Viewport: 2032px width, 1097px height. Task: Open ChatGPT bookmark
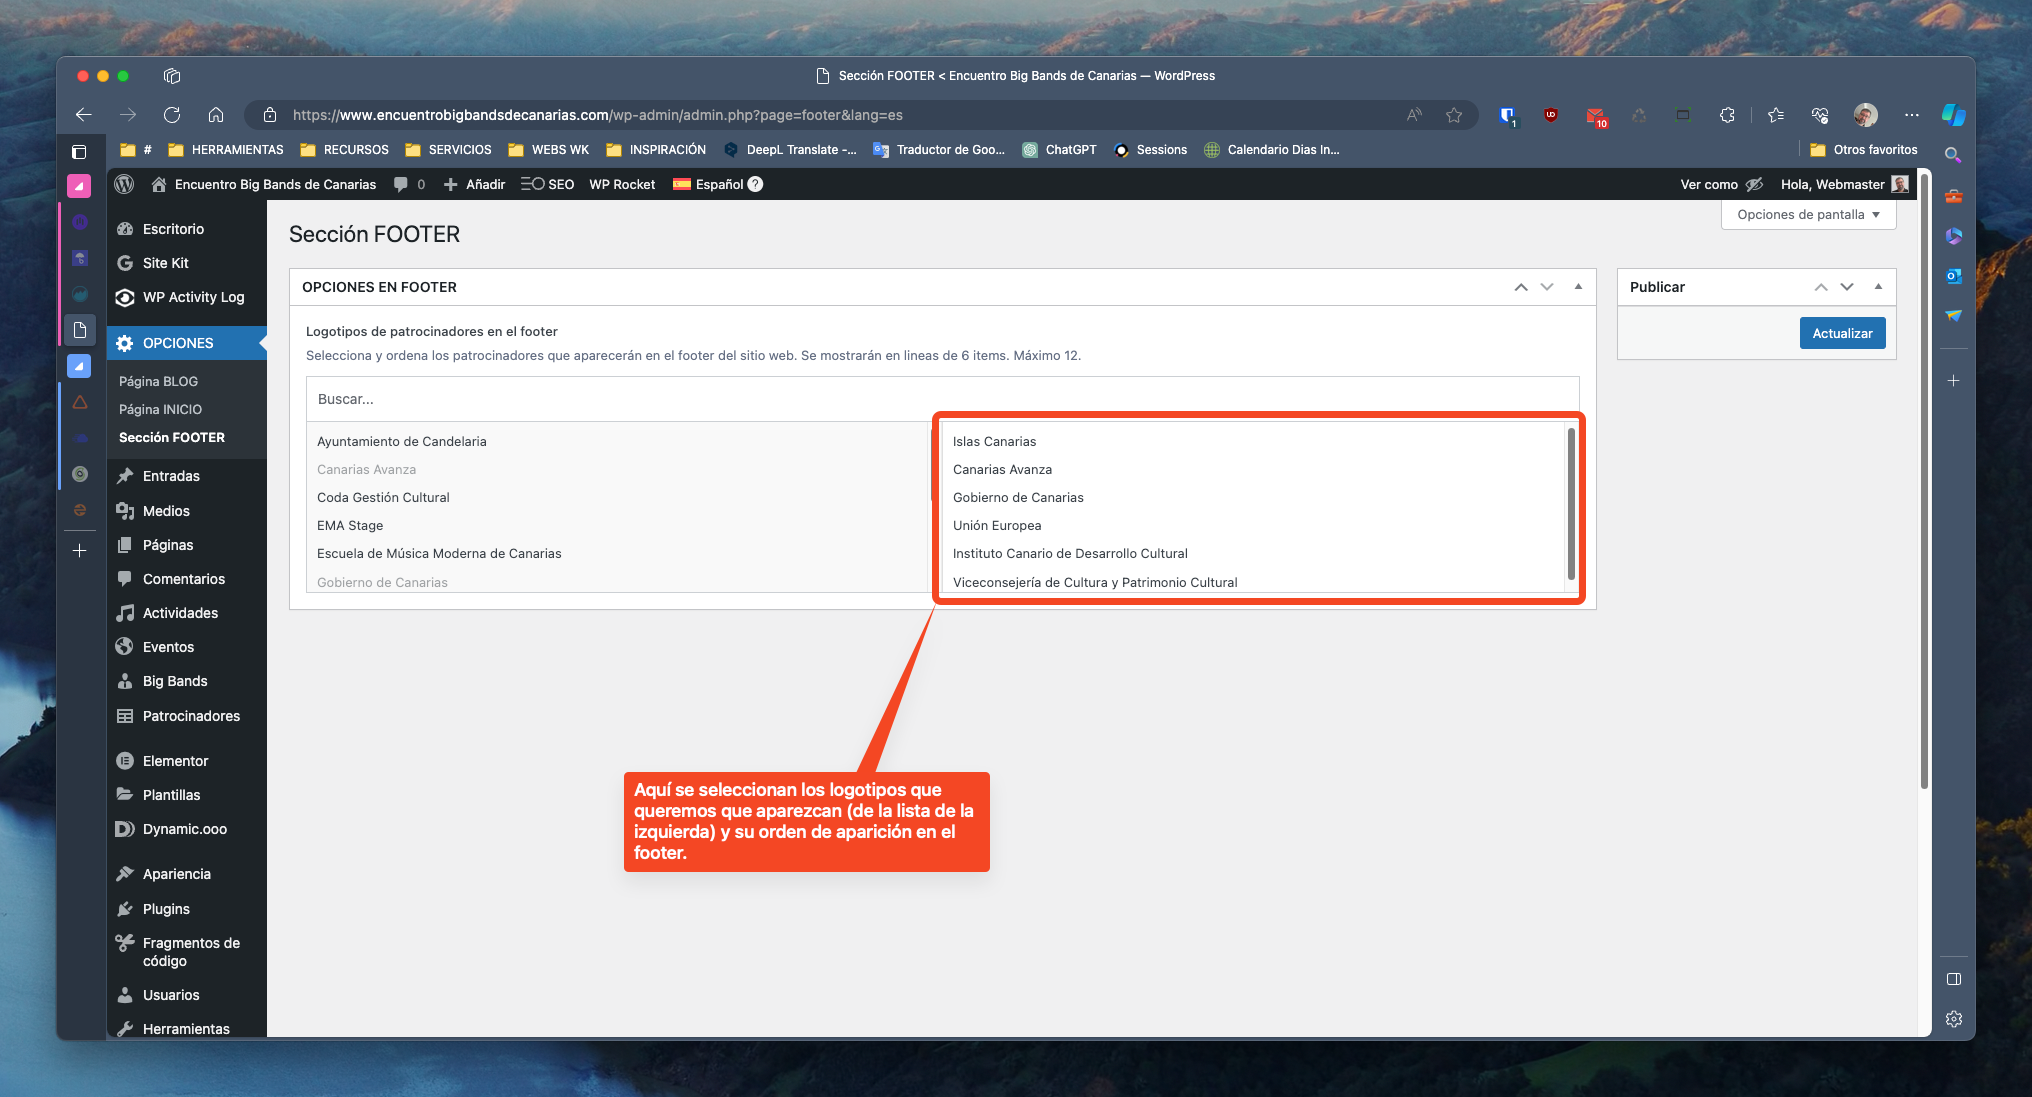pyautogui.click(x=1060, y=150)
